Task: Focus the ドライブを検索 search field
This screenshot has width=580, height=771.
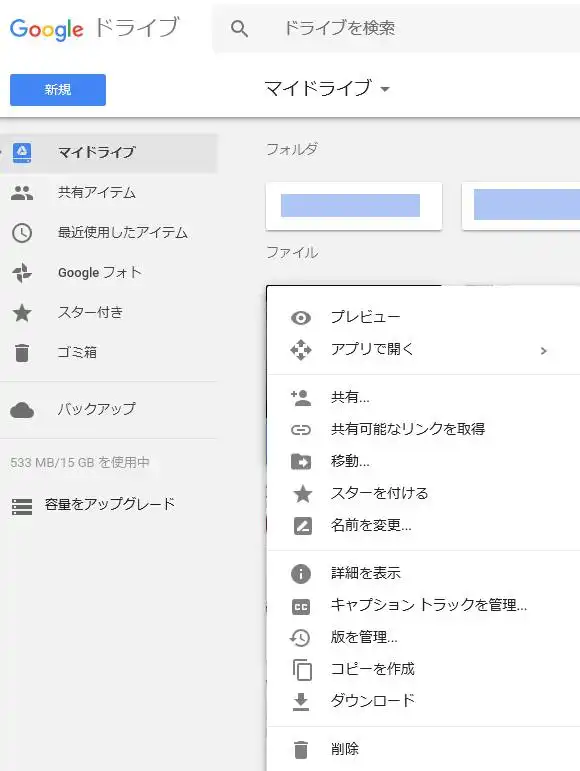Action: (396, 28)
